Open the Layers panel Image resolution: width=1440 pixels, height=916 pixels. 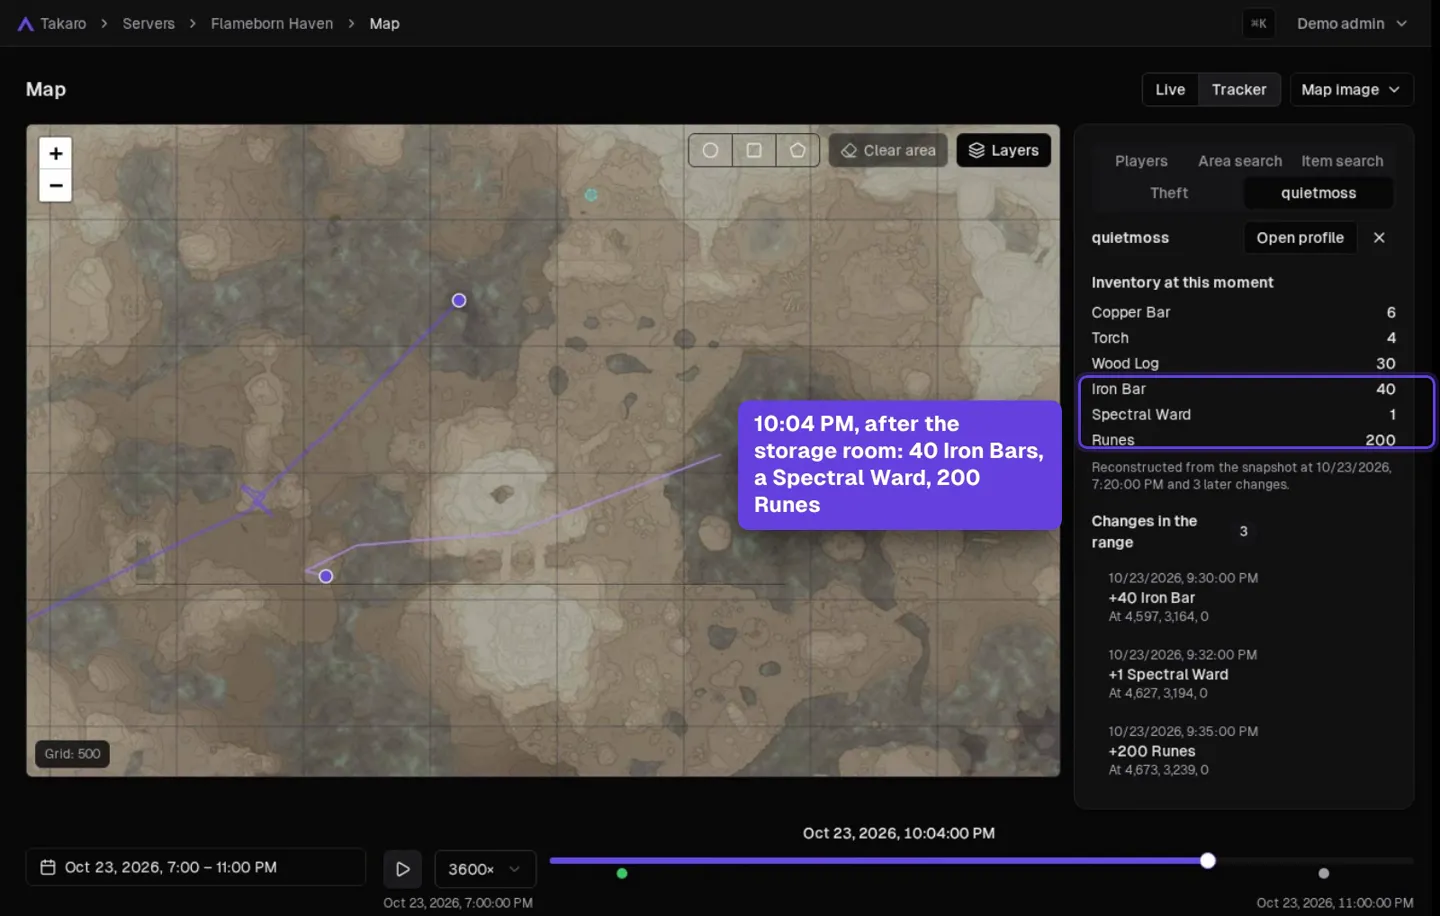1003,150
